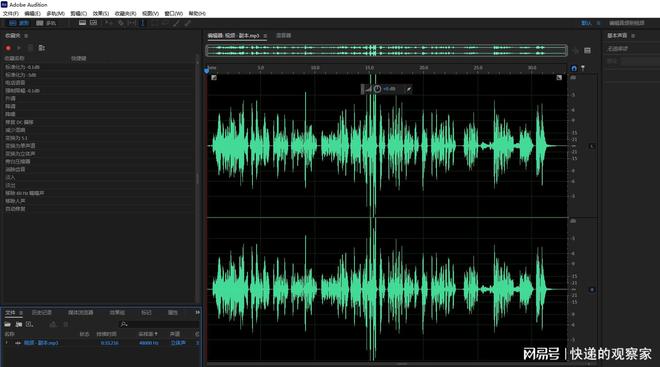Click the snapping magnet icon by ruler
This screenshot has height=367, width=660.
(x=574, y=68)
